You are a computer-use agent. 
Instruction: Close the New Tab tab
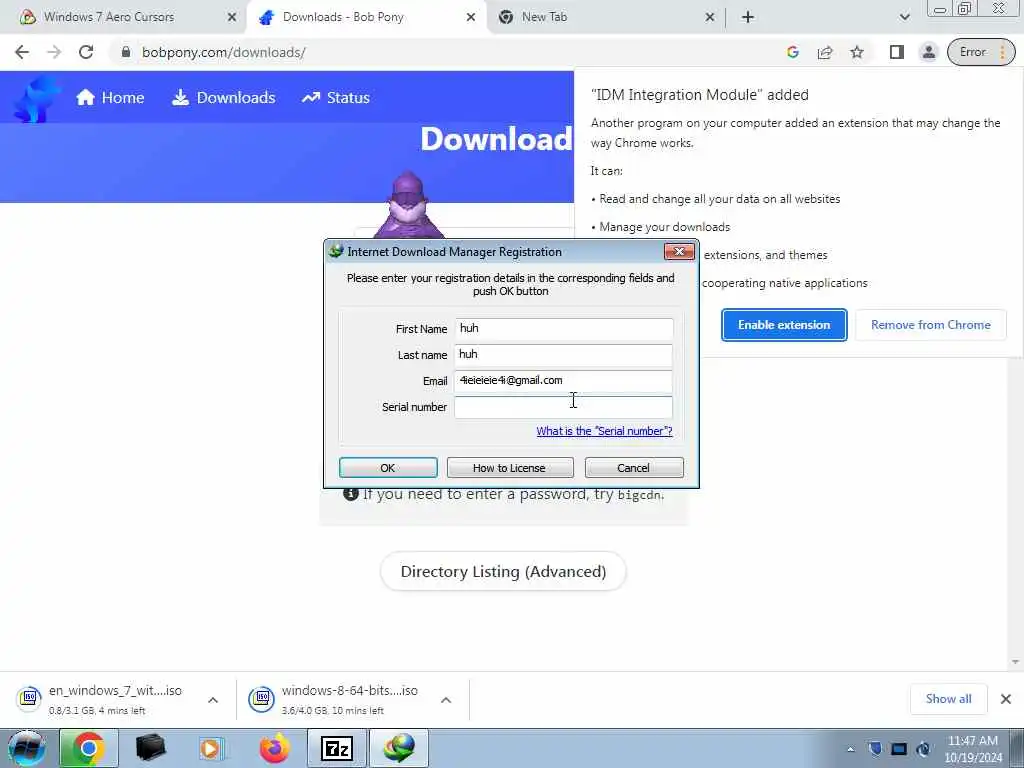click(x=710, y=17)
